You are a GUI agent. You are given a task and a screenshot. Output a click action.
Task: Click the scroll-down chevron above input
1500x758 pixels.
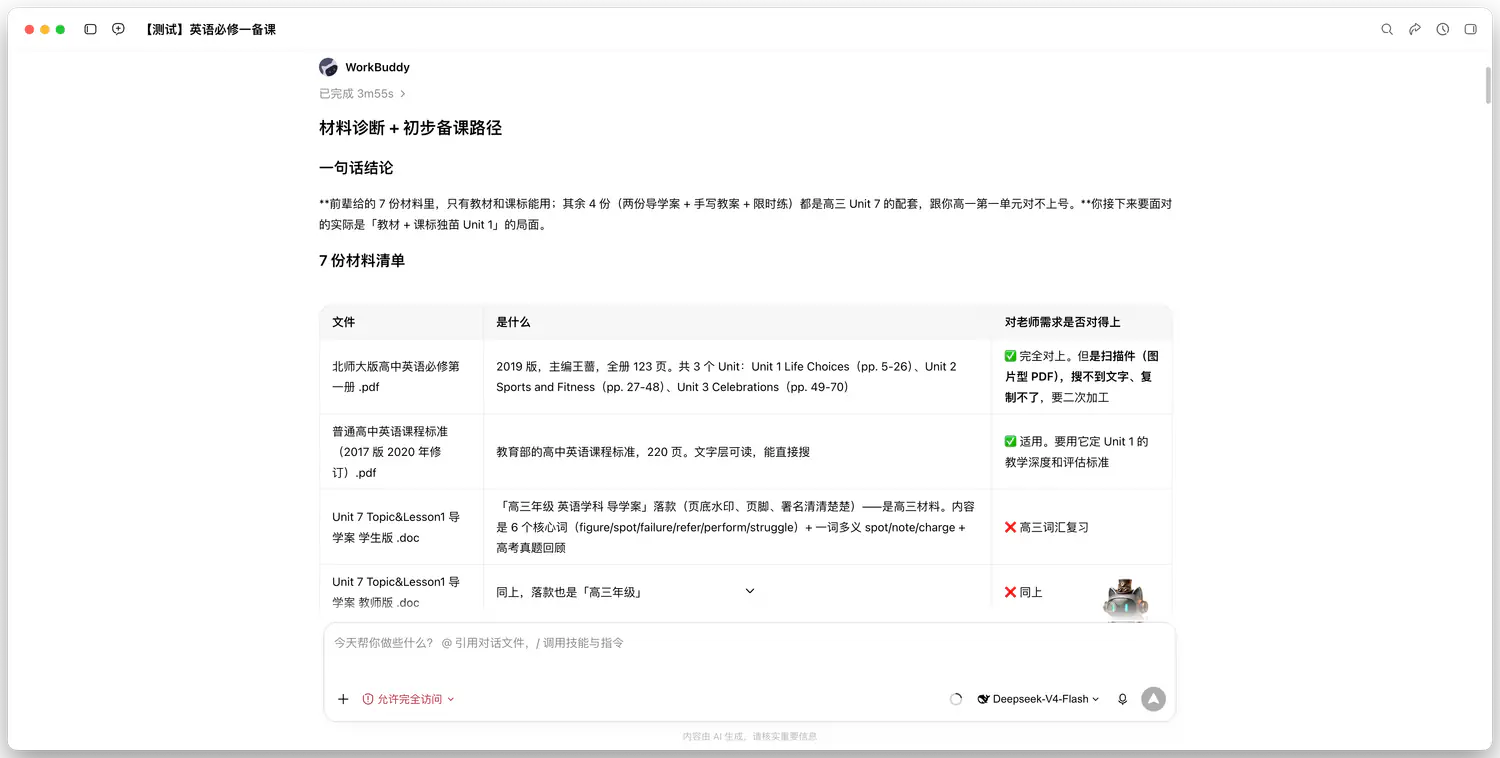750,591
